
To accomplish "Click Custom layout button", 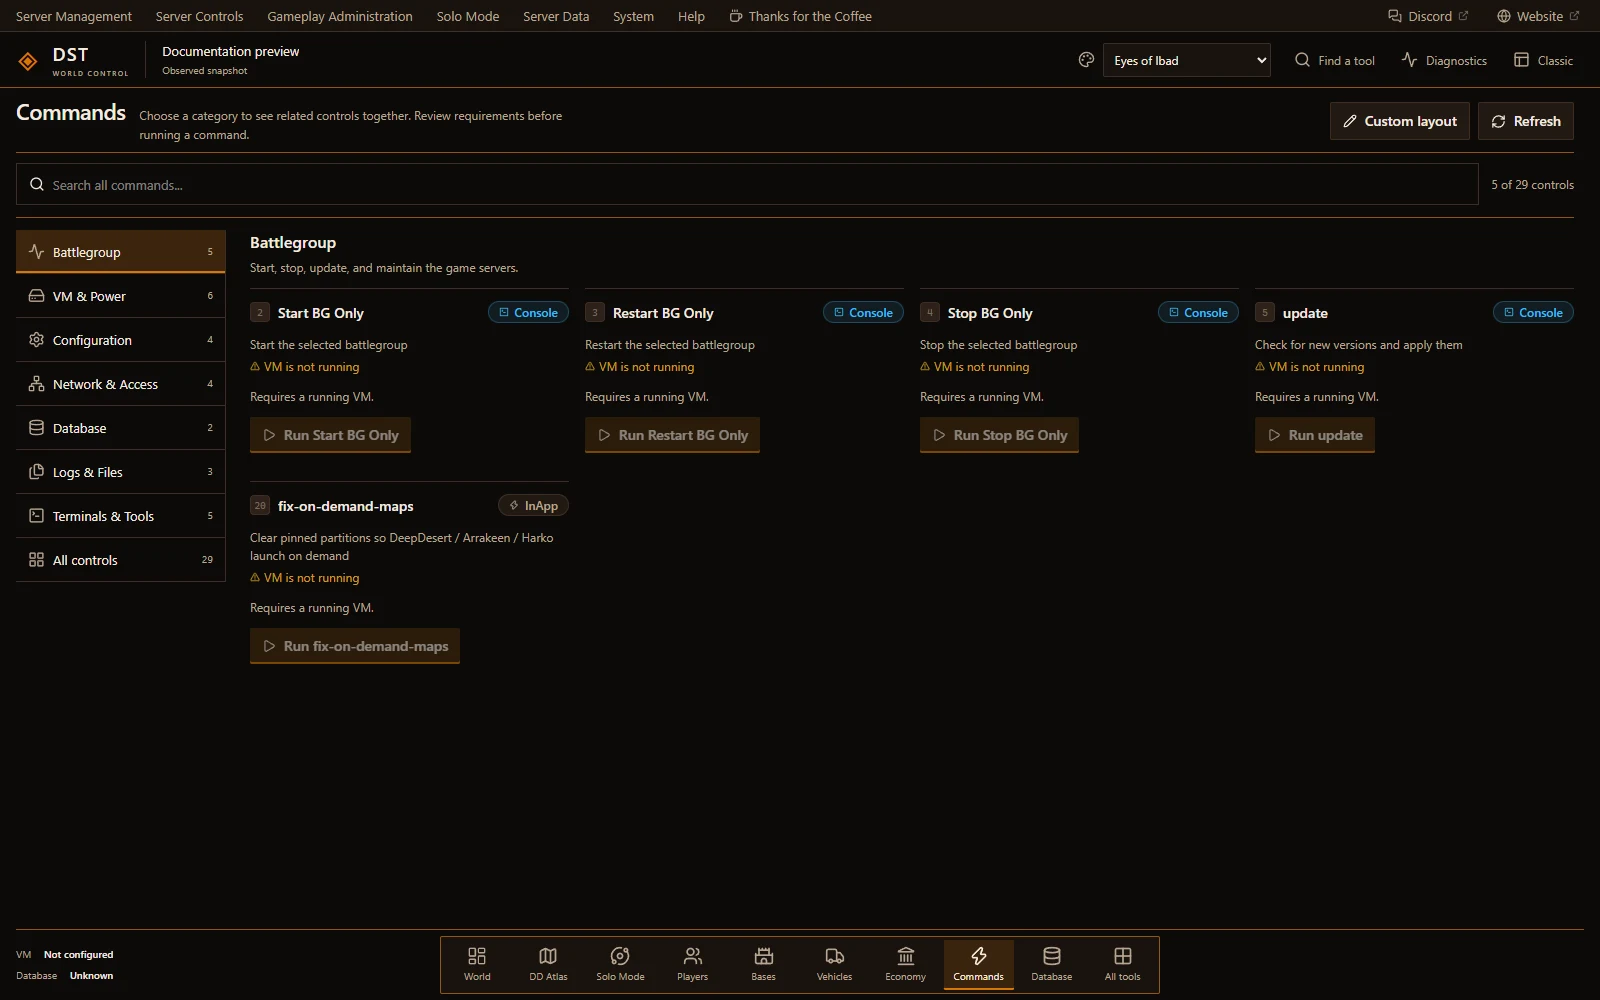I will point(1399,121).
